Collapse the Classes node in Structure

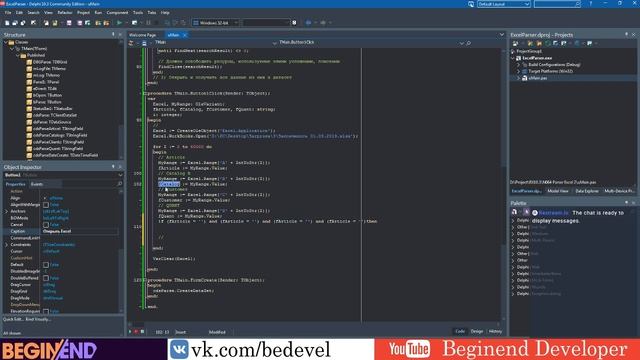coord(6,42)
